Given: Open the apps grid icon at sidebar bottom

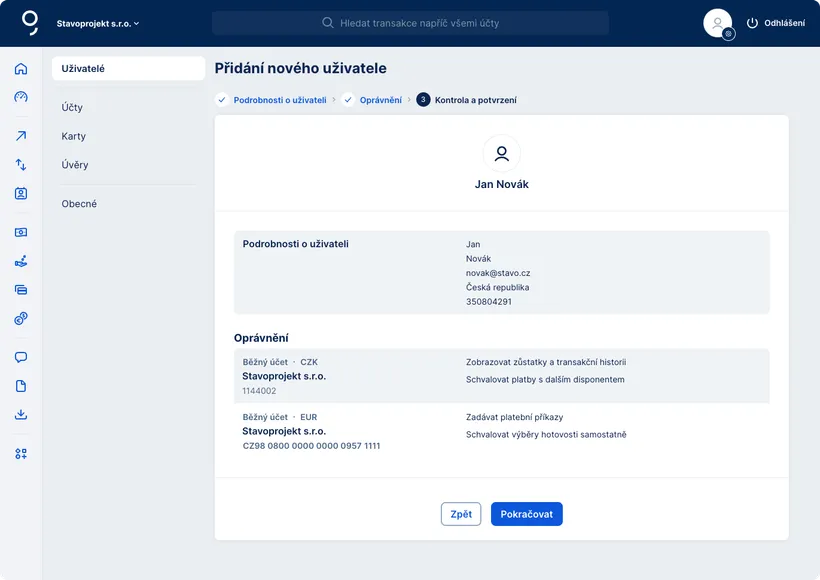Looking at the screenshot, I should coord(21,454).
